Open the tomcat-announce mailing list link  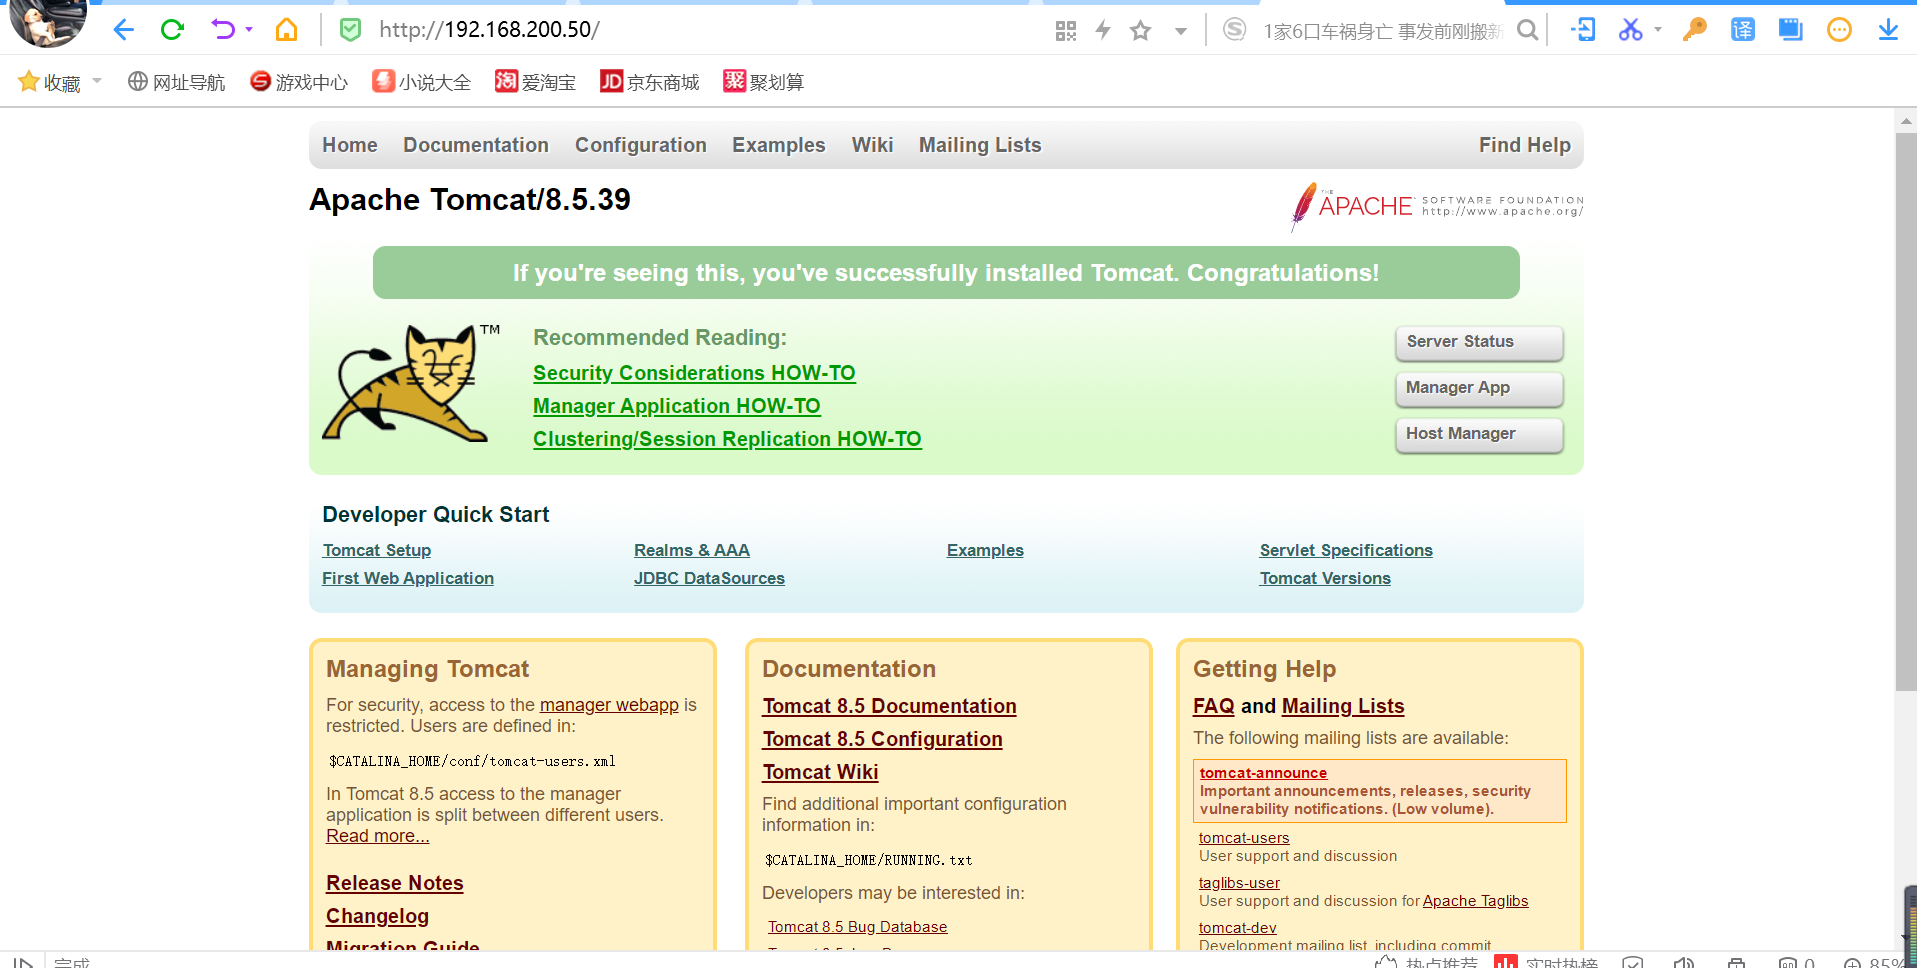[1263, 773]
